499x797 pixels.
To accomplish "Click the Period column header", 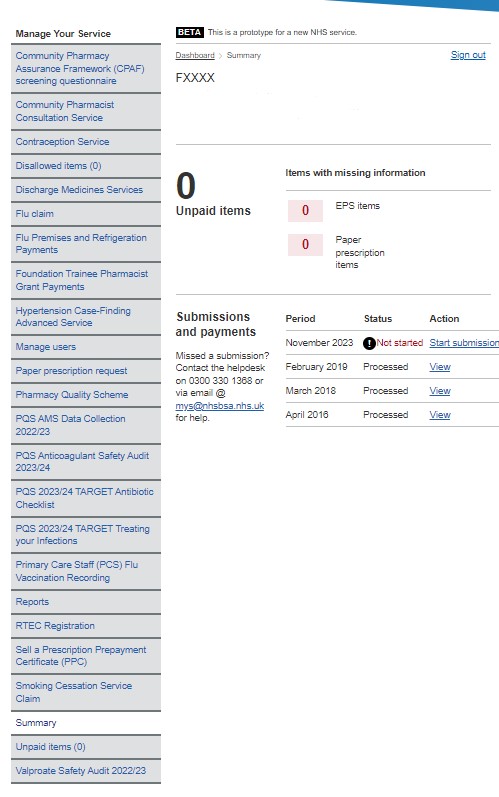I will tap(300, 319).
